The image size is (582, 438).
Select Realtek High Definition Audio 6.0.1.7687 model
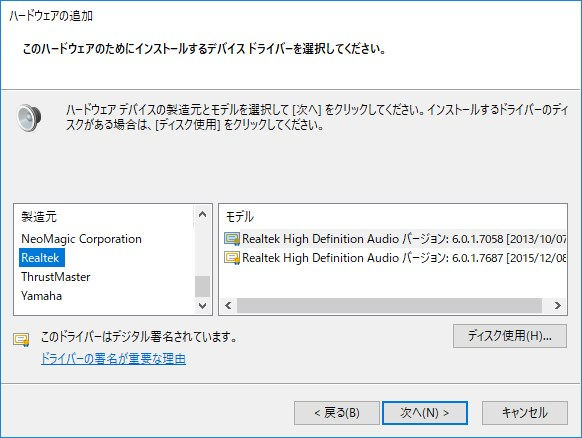pyautogui.click(x=394, y=258)
